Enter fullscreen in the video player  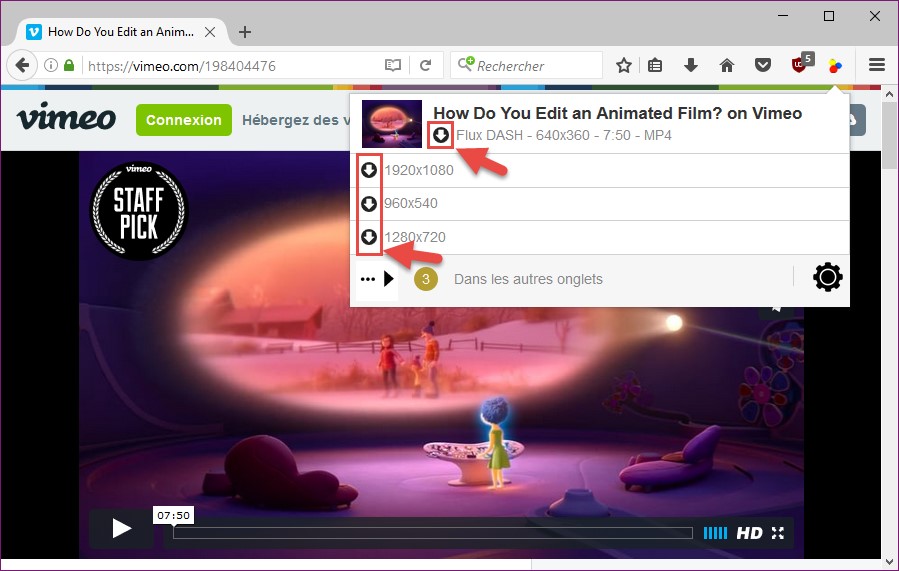pyautogui.click(x=777, y=533)
